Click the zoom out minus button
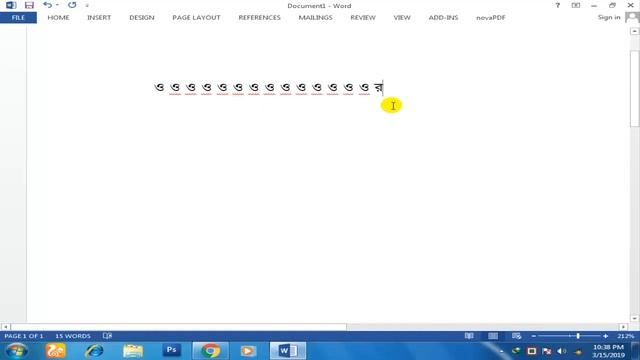Viewport: 640px width, 360px height. pos(533,336)
